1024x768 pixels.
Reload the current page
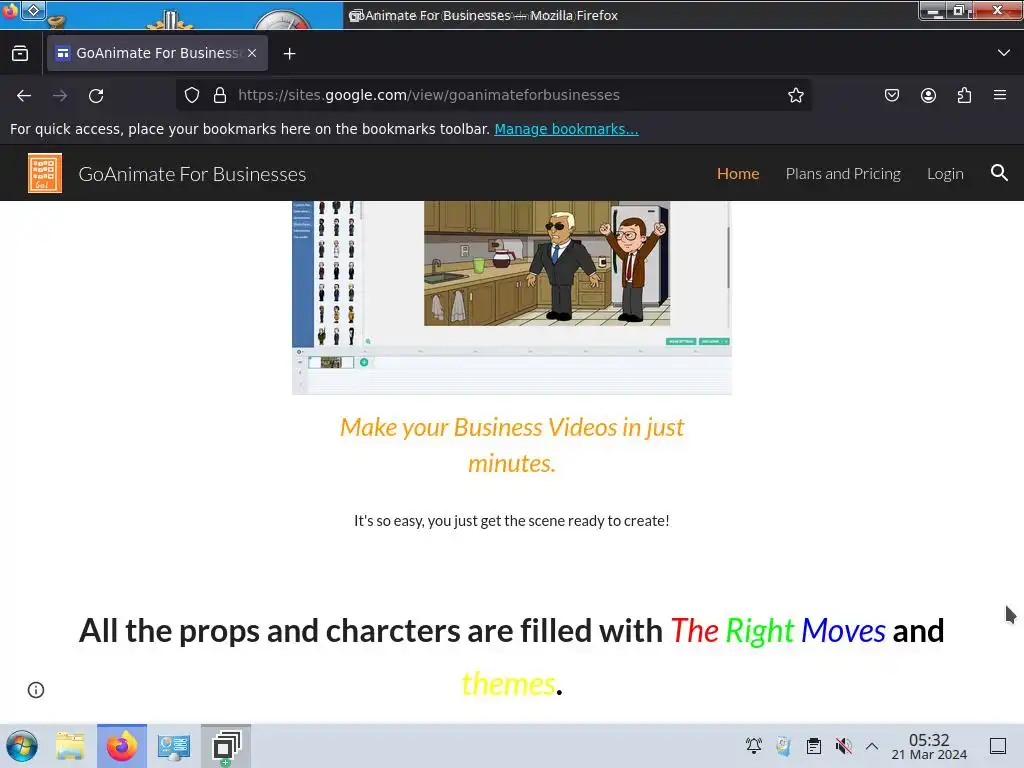point(96,95)
